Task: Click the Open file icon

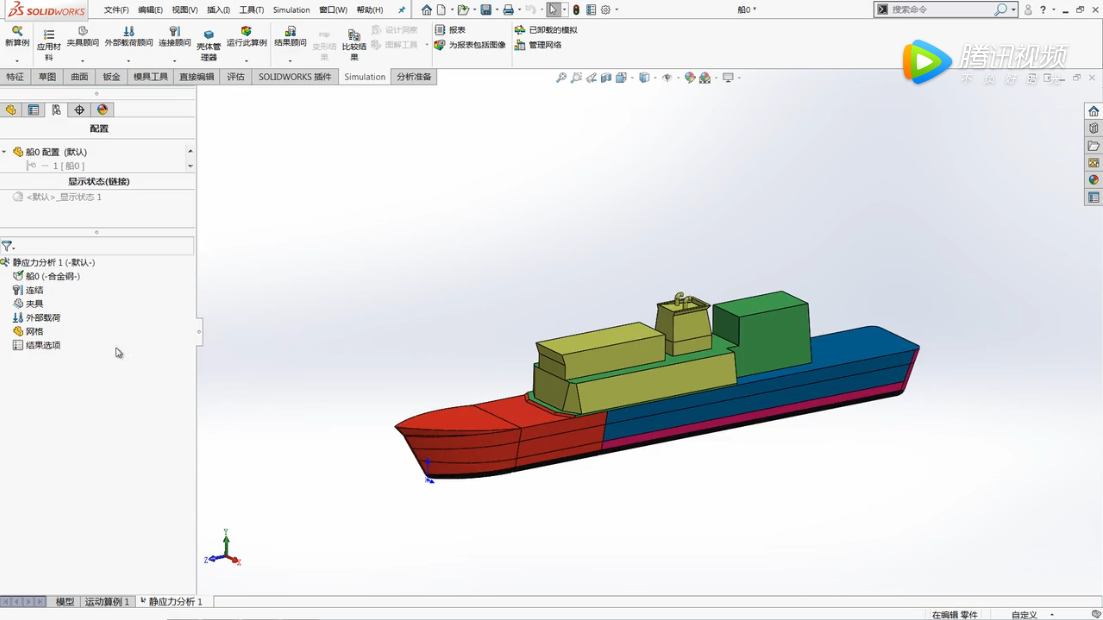Action: pos(463,10)
